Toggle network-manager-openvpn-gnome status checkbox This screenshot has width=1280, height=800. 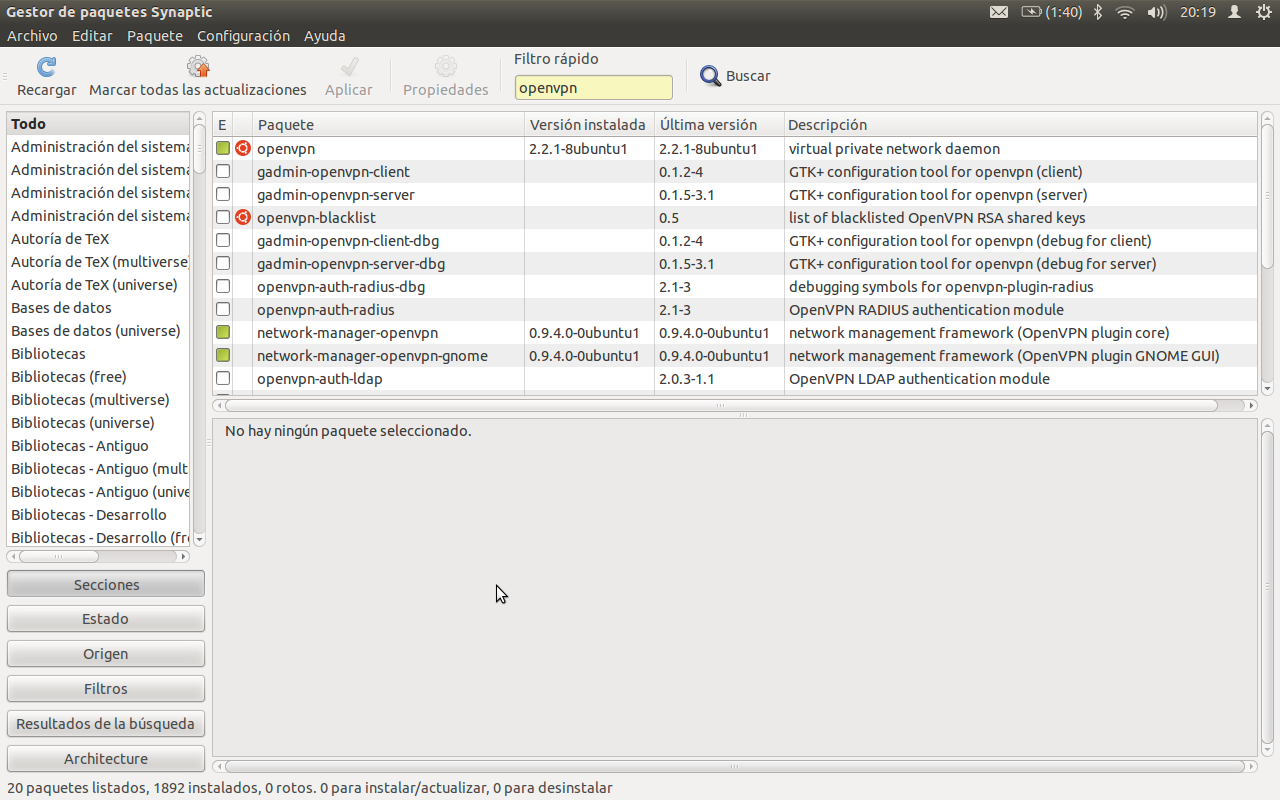tap(223, 355)
